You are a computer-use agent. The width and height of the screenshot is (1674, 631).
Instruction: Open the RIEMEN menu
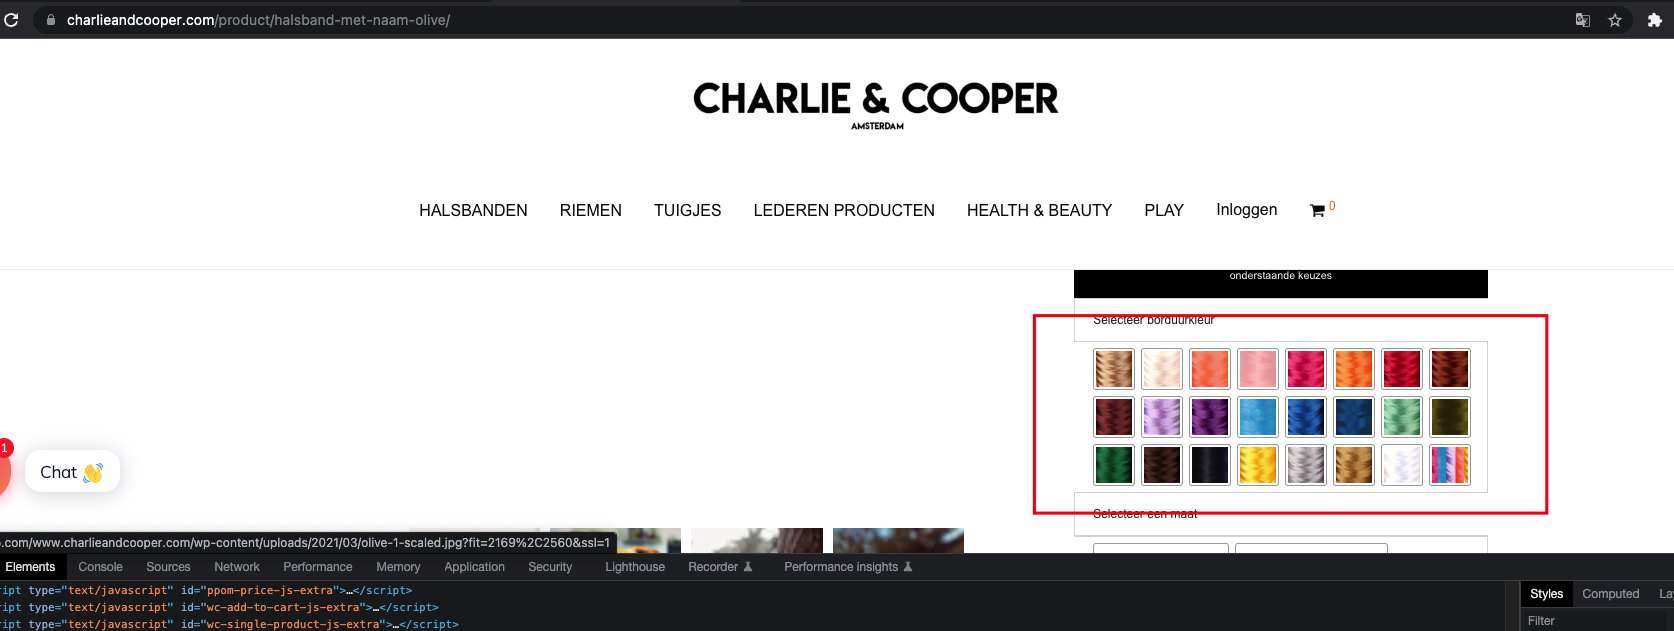[x=591, y=210]
